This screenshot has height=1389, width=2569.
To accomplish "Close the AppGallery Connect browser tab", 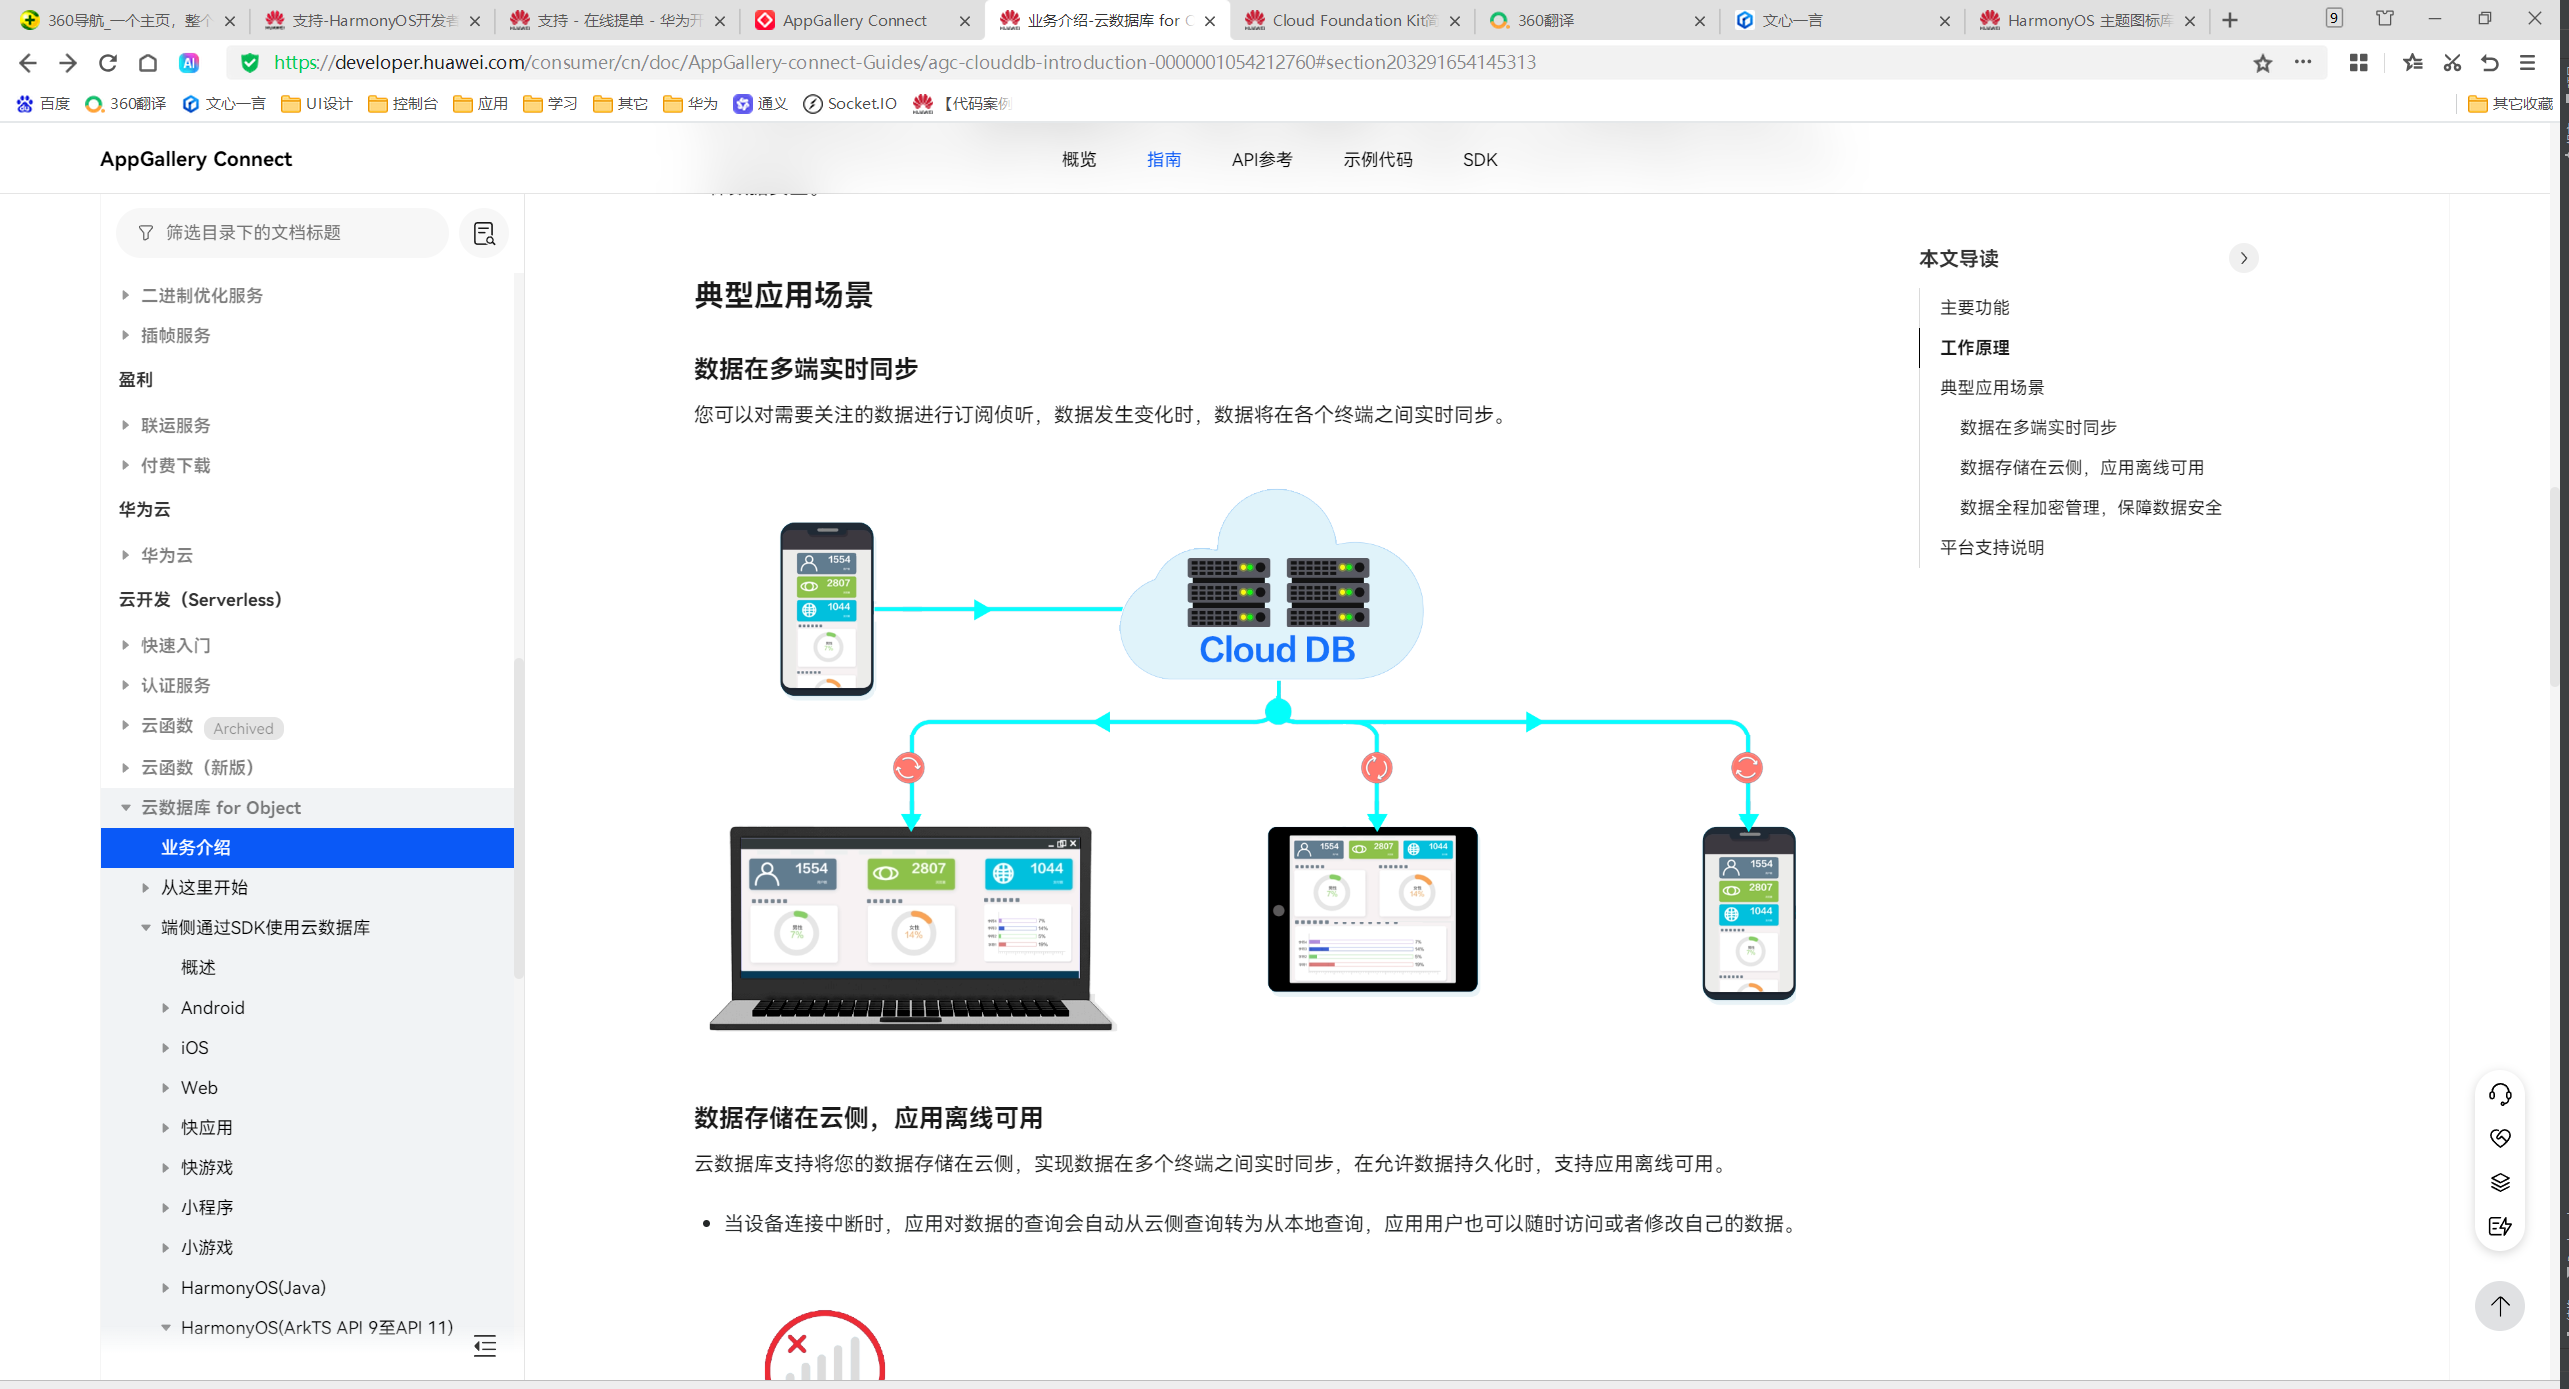I will pyautogui.click(x=964, y=20).
